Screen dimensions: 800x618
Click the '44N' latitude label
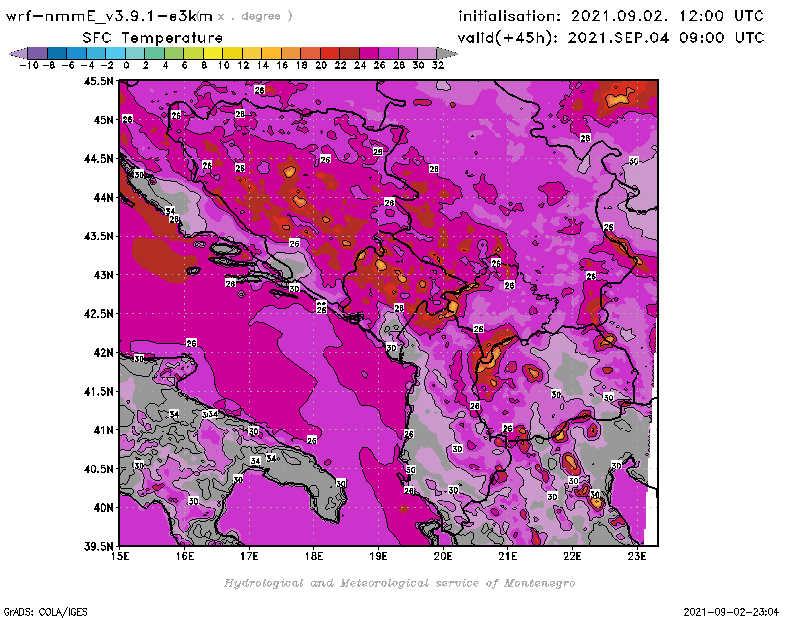pyautogui.click(x=103, y=197)
